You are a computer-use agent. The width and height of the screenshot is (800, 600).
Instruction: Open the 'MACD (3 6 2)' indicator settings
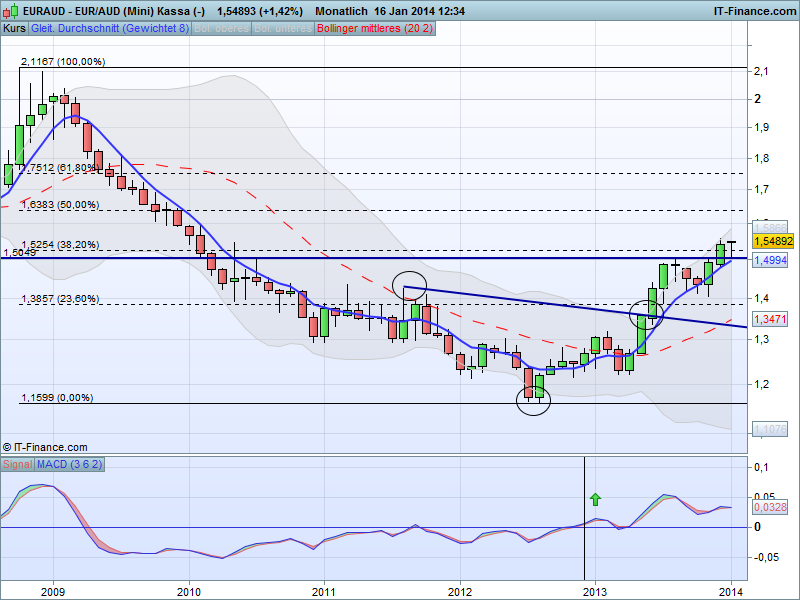72,464
